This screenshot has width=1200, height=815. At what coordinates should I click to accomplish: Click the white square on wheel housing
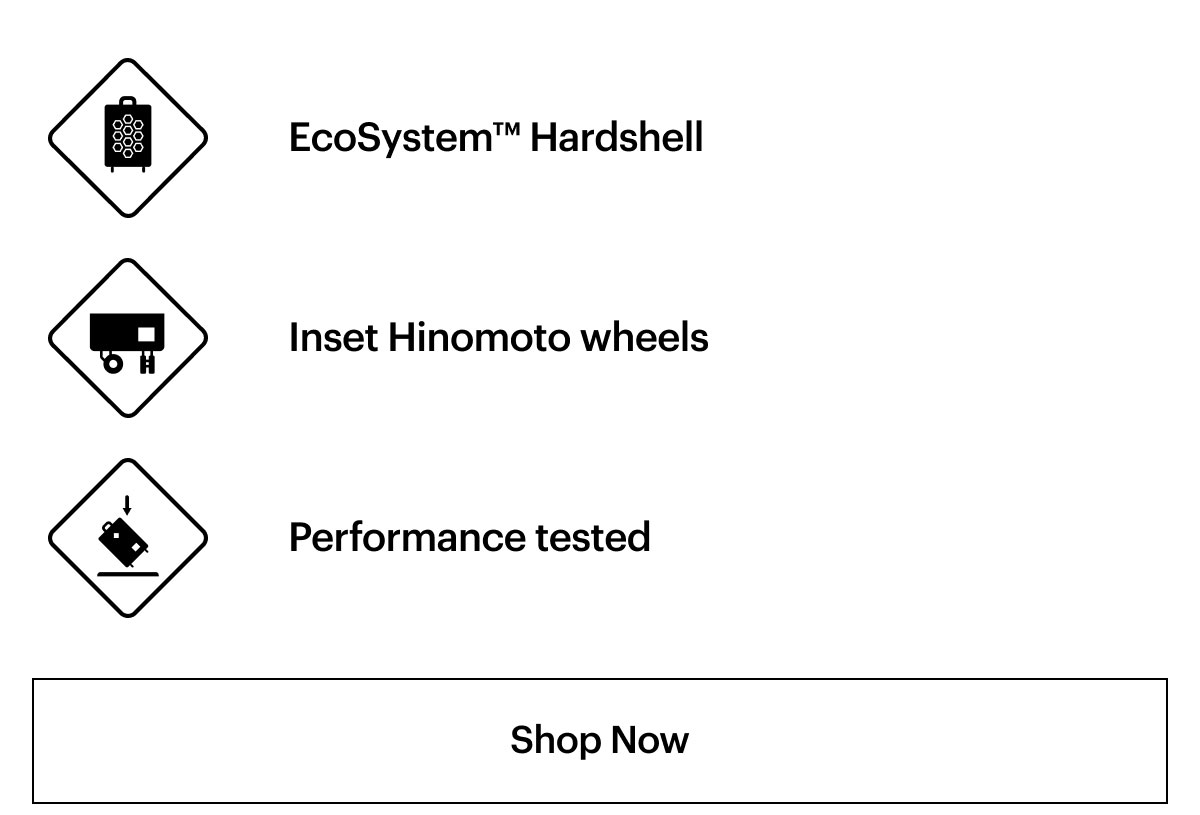point(146,333)
